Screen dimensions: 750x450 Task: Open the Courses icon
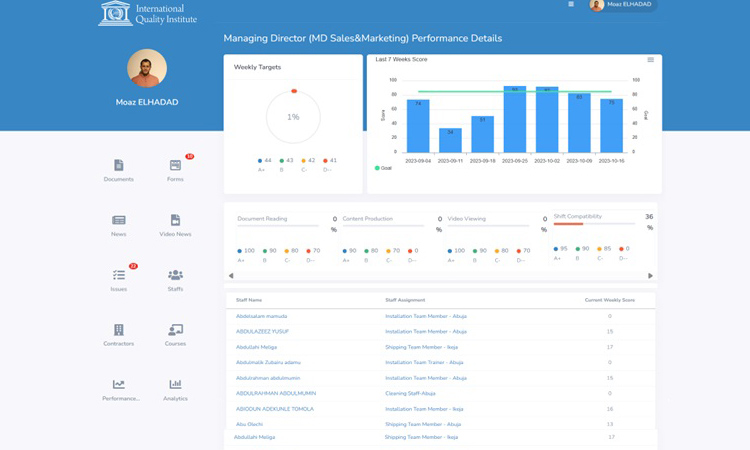(175, 330)
